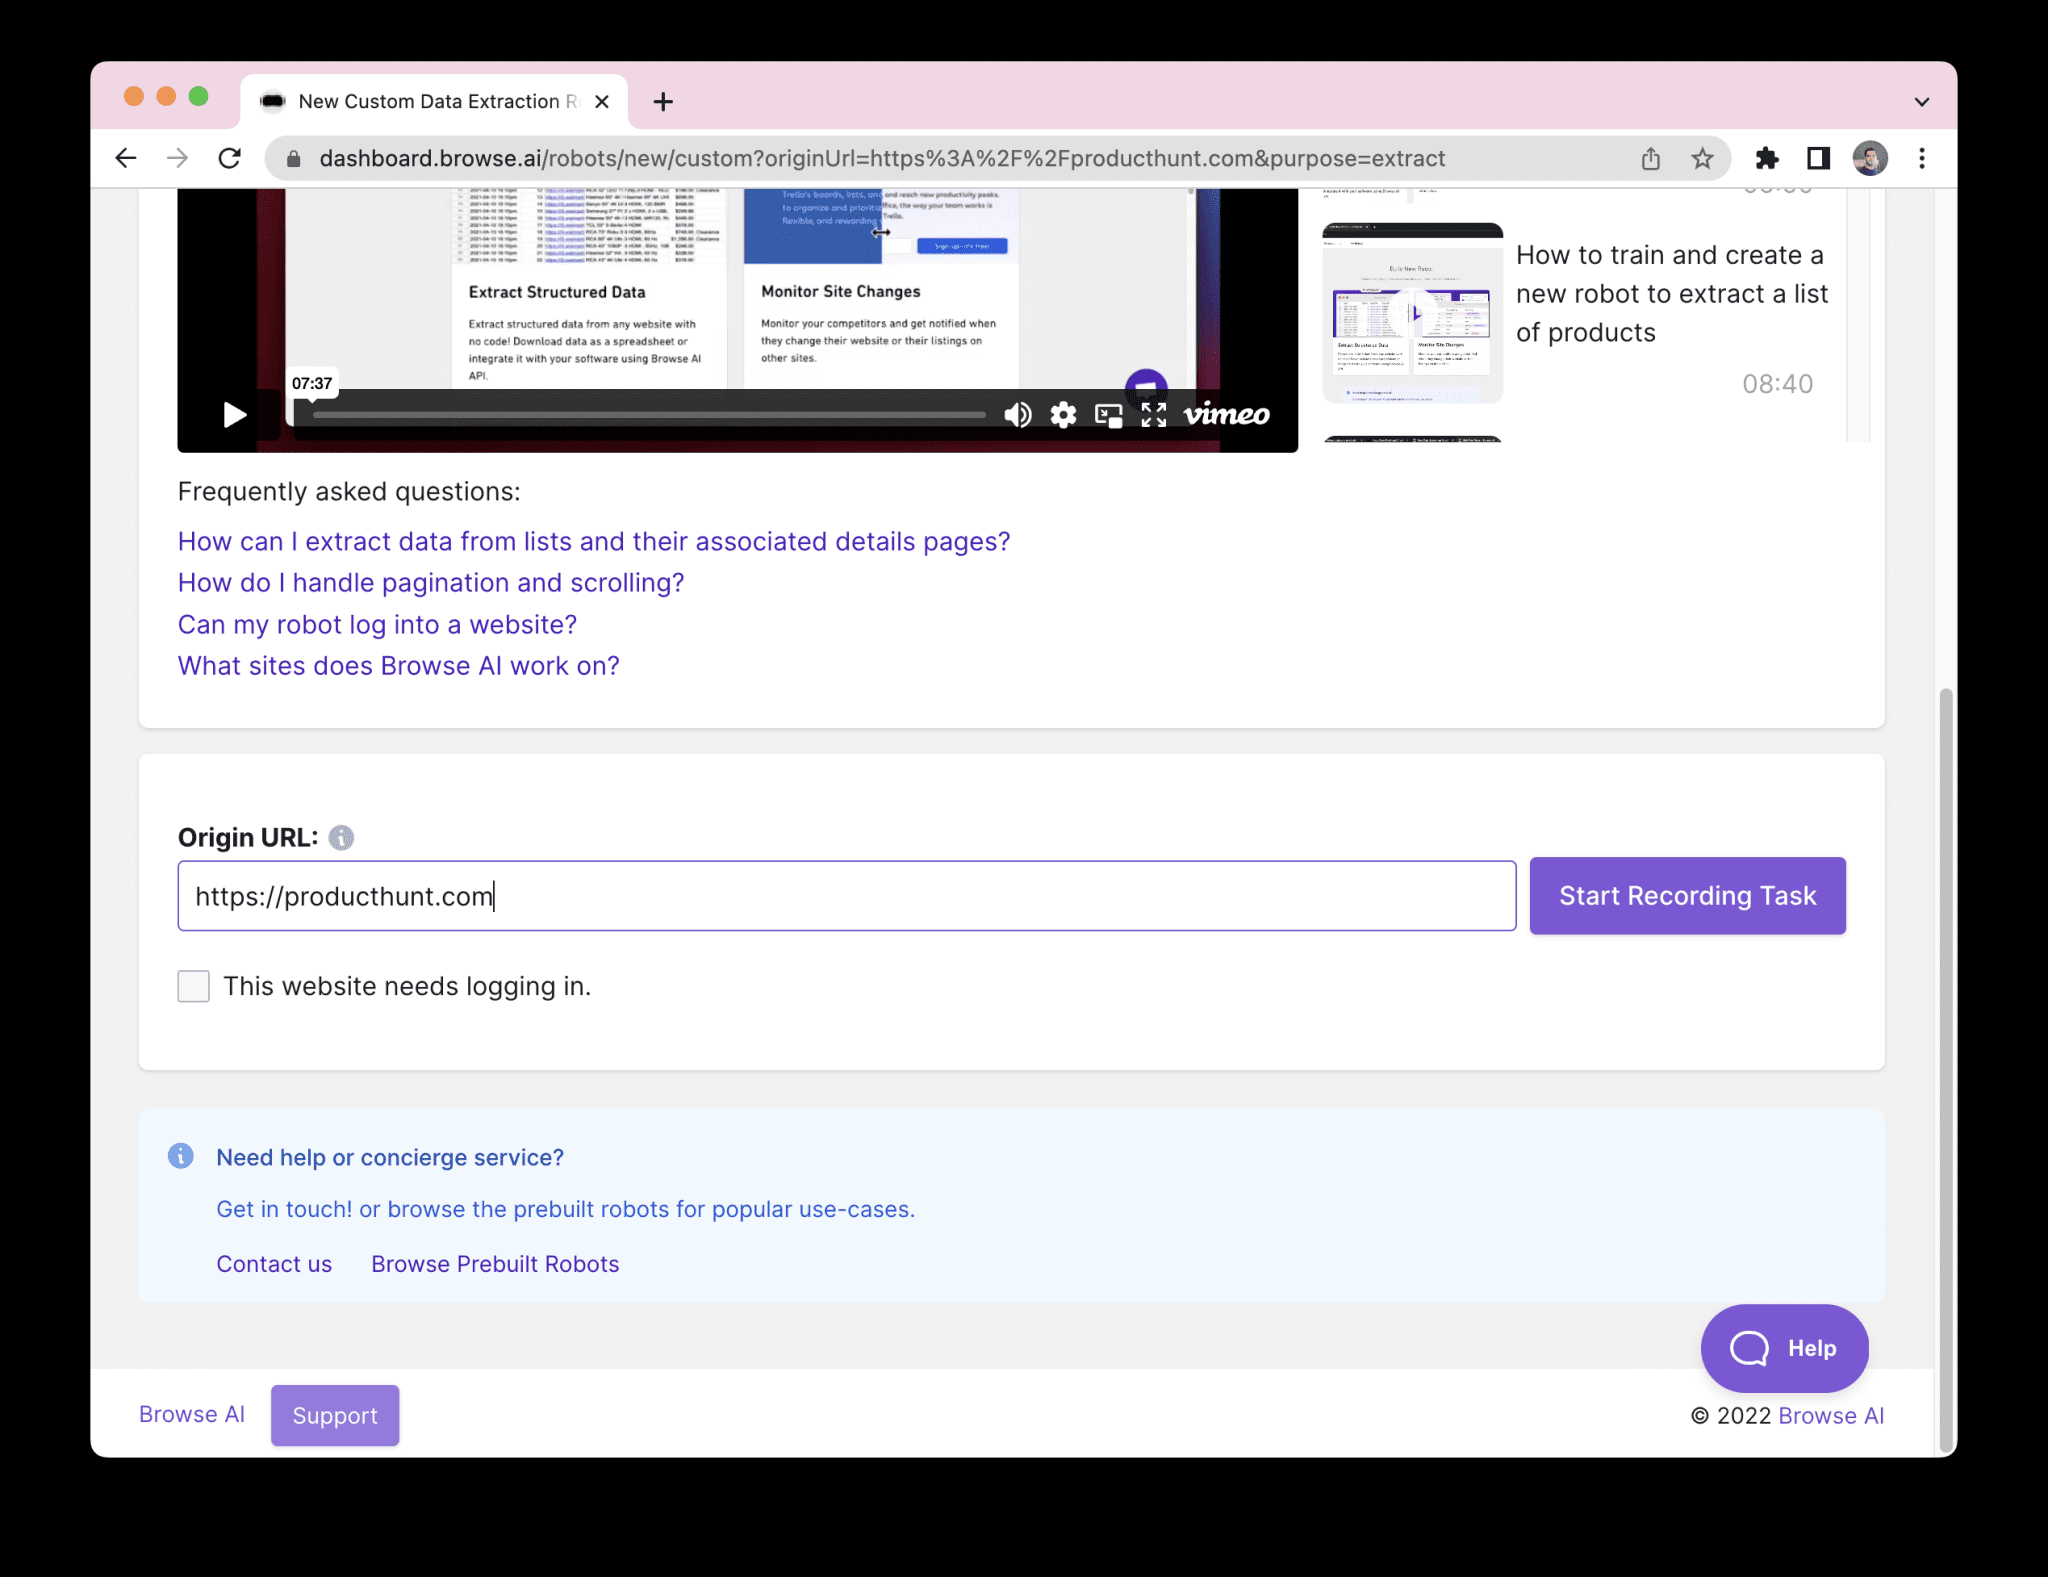The image size is (2048, 1577).
Task: Click the Vimeo logo icon on video
Action: tap(1226, 414)
